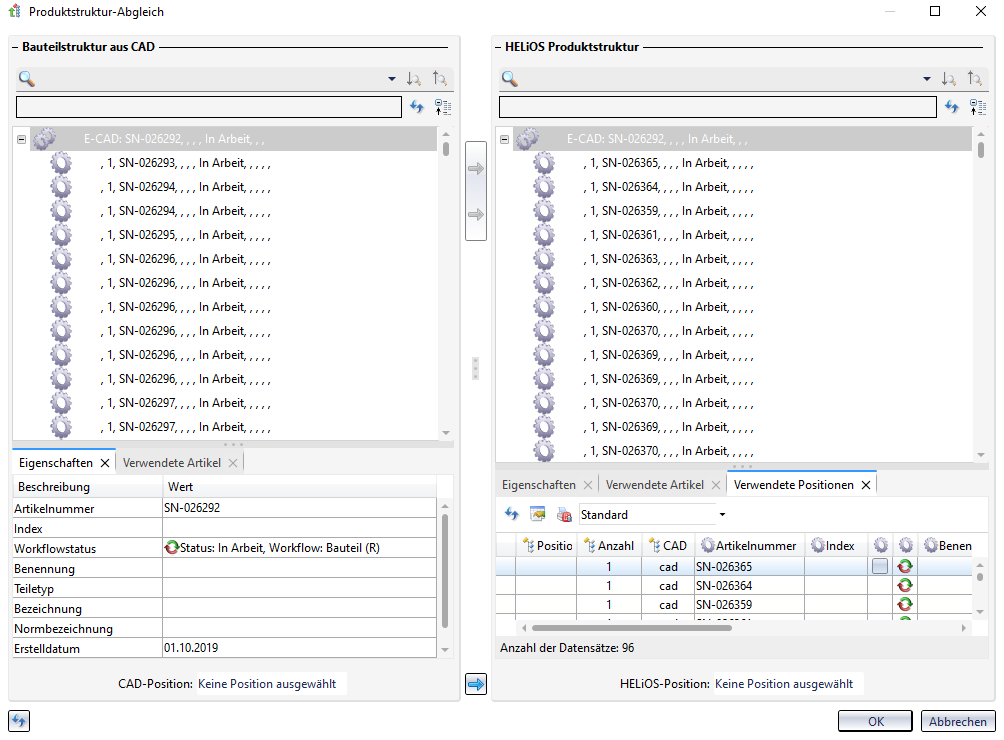Click search-upward icon in the CAD panel

coord(440,79)
